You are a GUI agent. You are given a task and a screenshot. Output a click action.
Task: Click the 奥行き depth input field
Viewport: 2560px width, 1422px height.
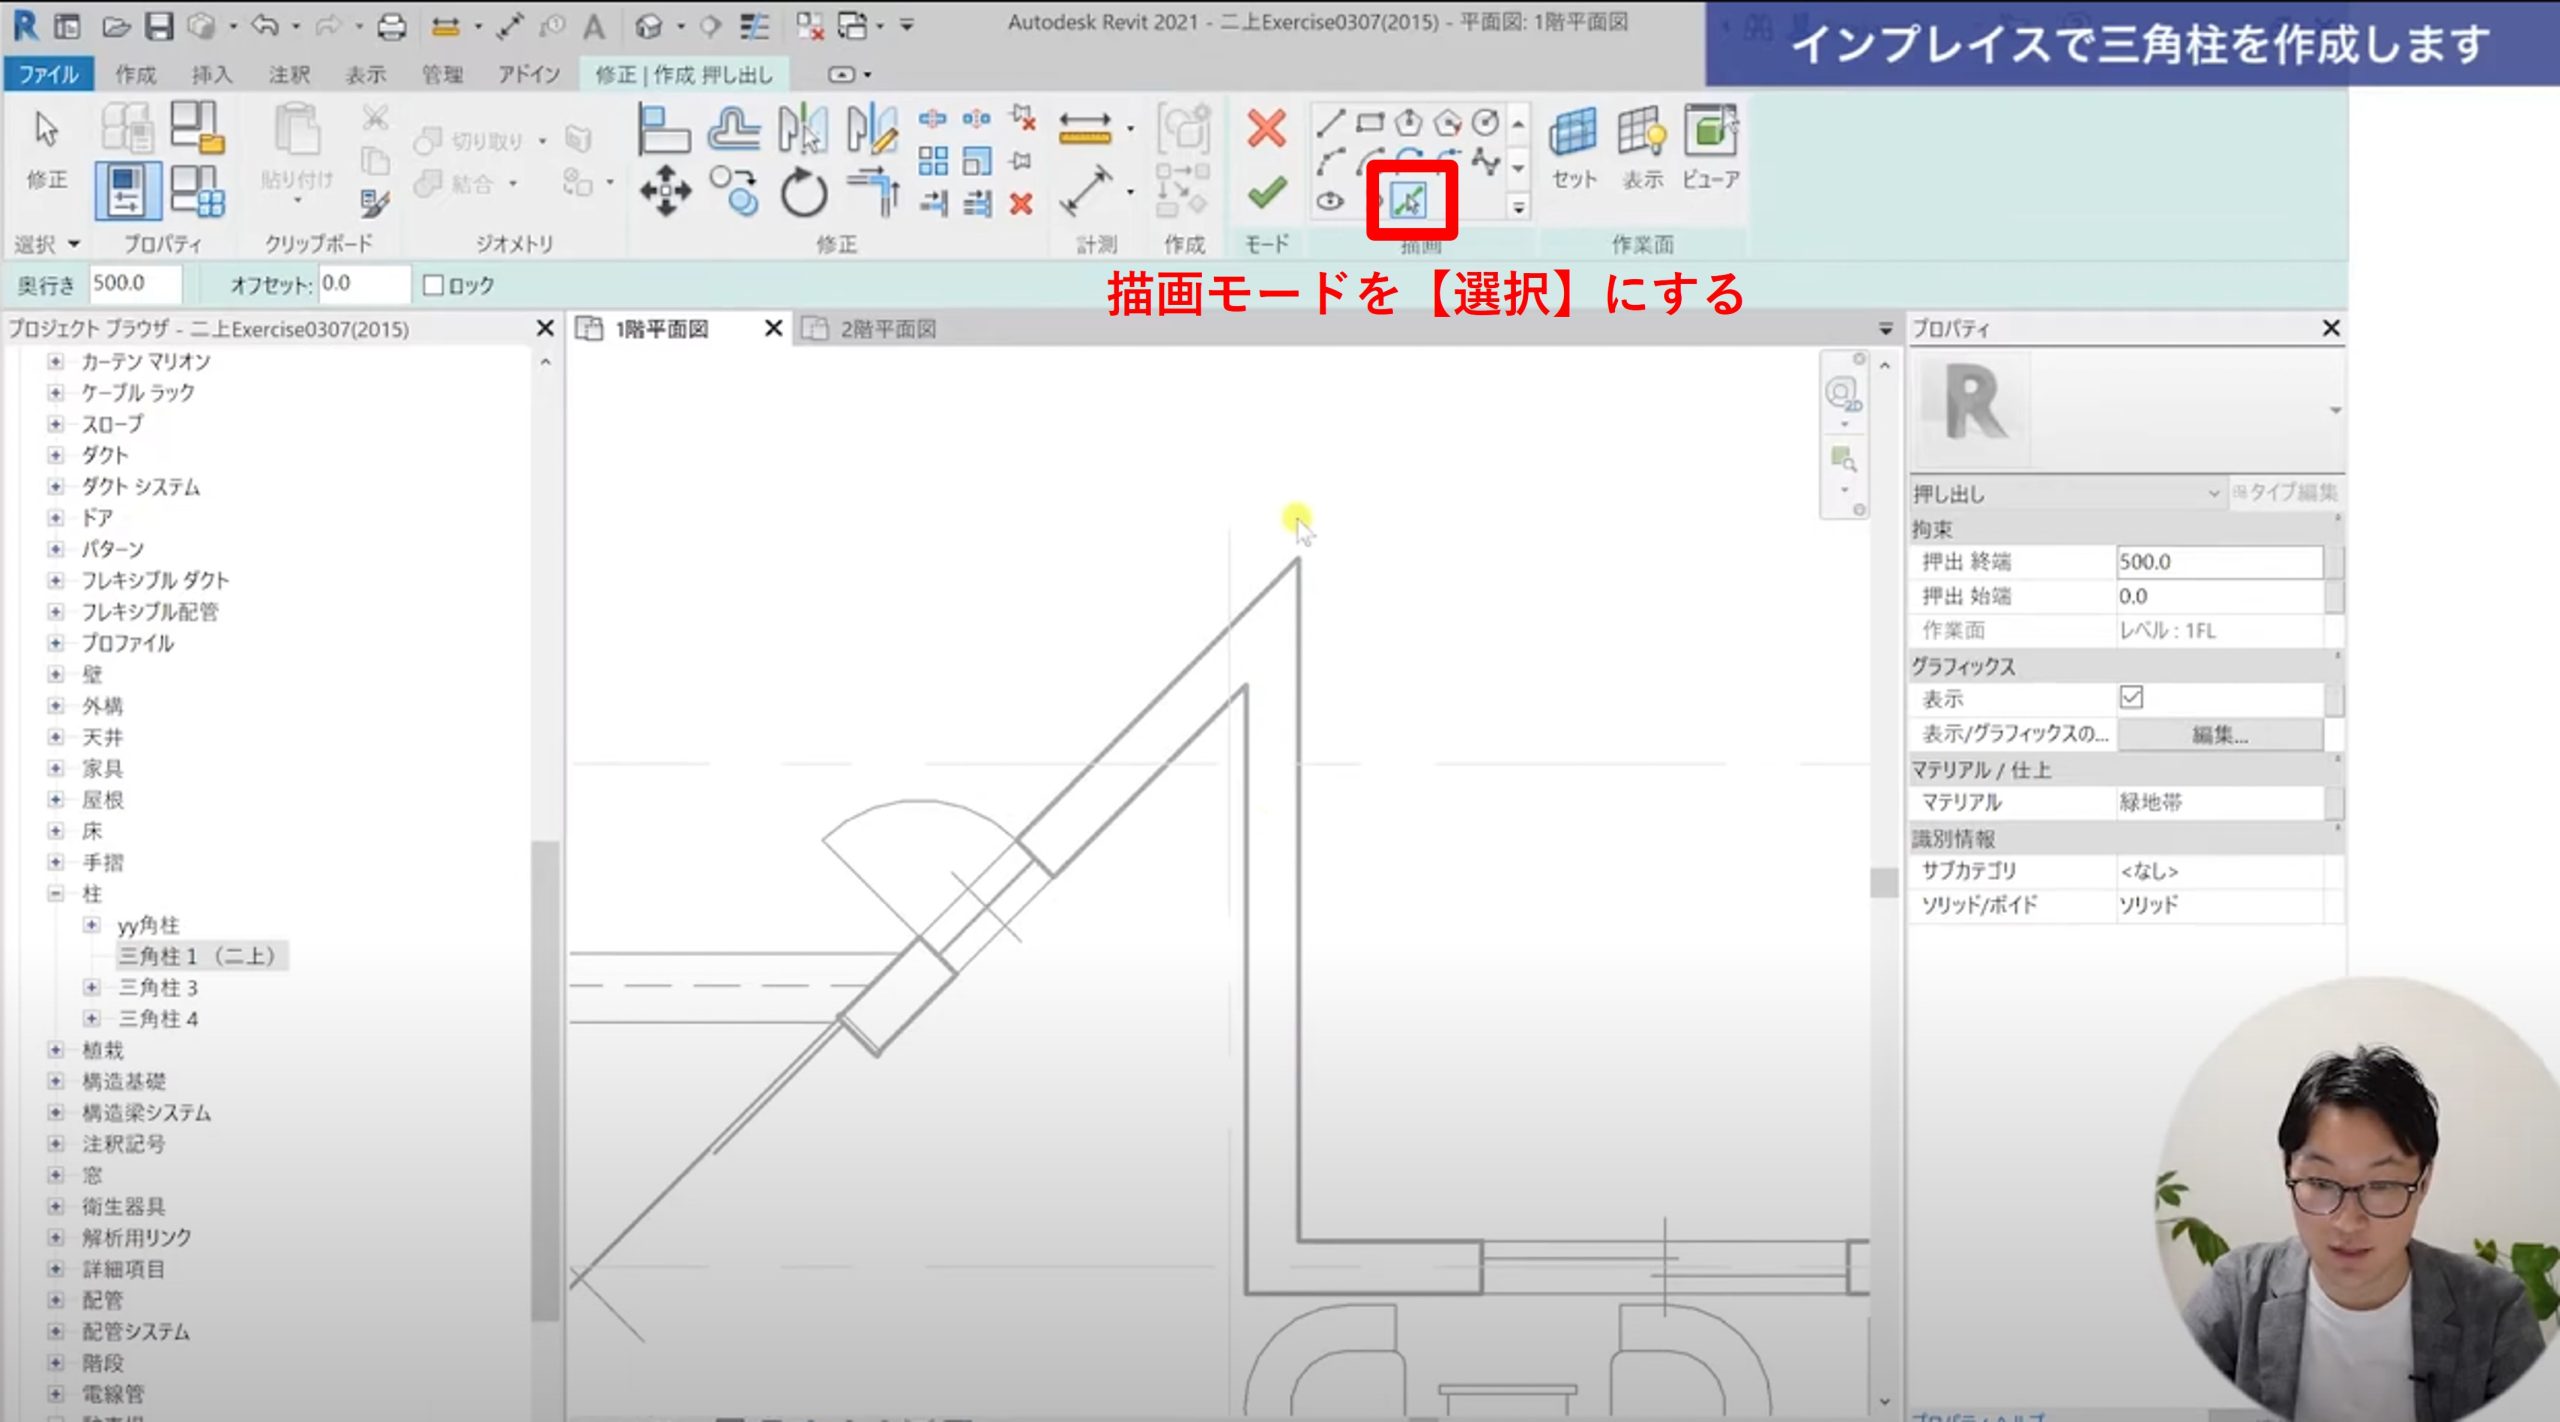[134, 284]
